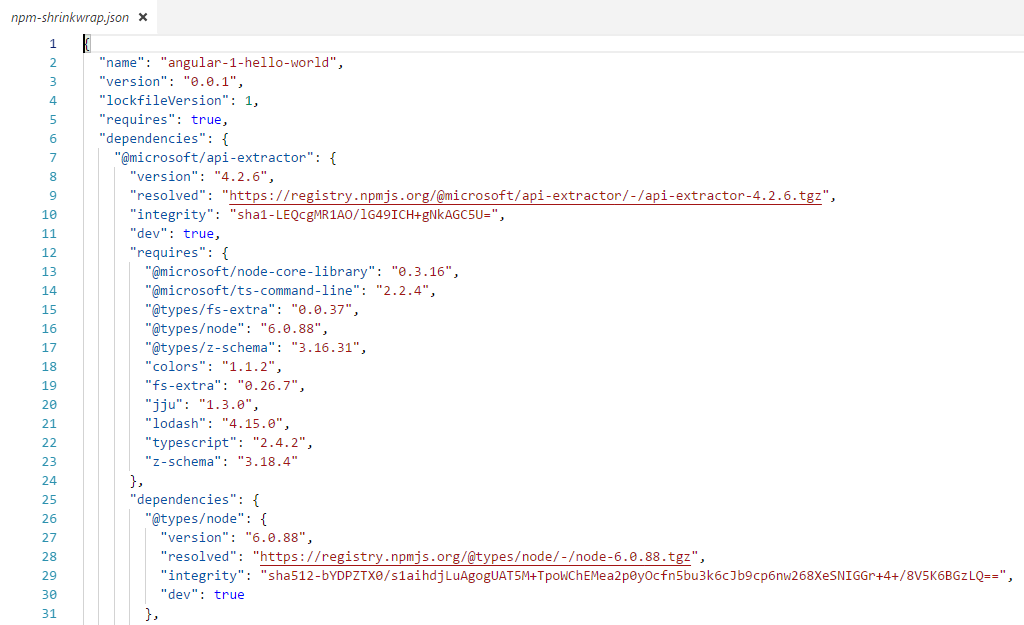The image size is (1024, 625).
Task: Click the "@microsoft/node-core-library" entry
Action: point(262,271)
